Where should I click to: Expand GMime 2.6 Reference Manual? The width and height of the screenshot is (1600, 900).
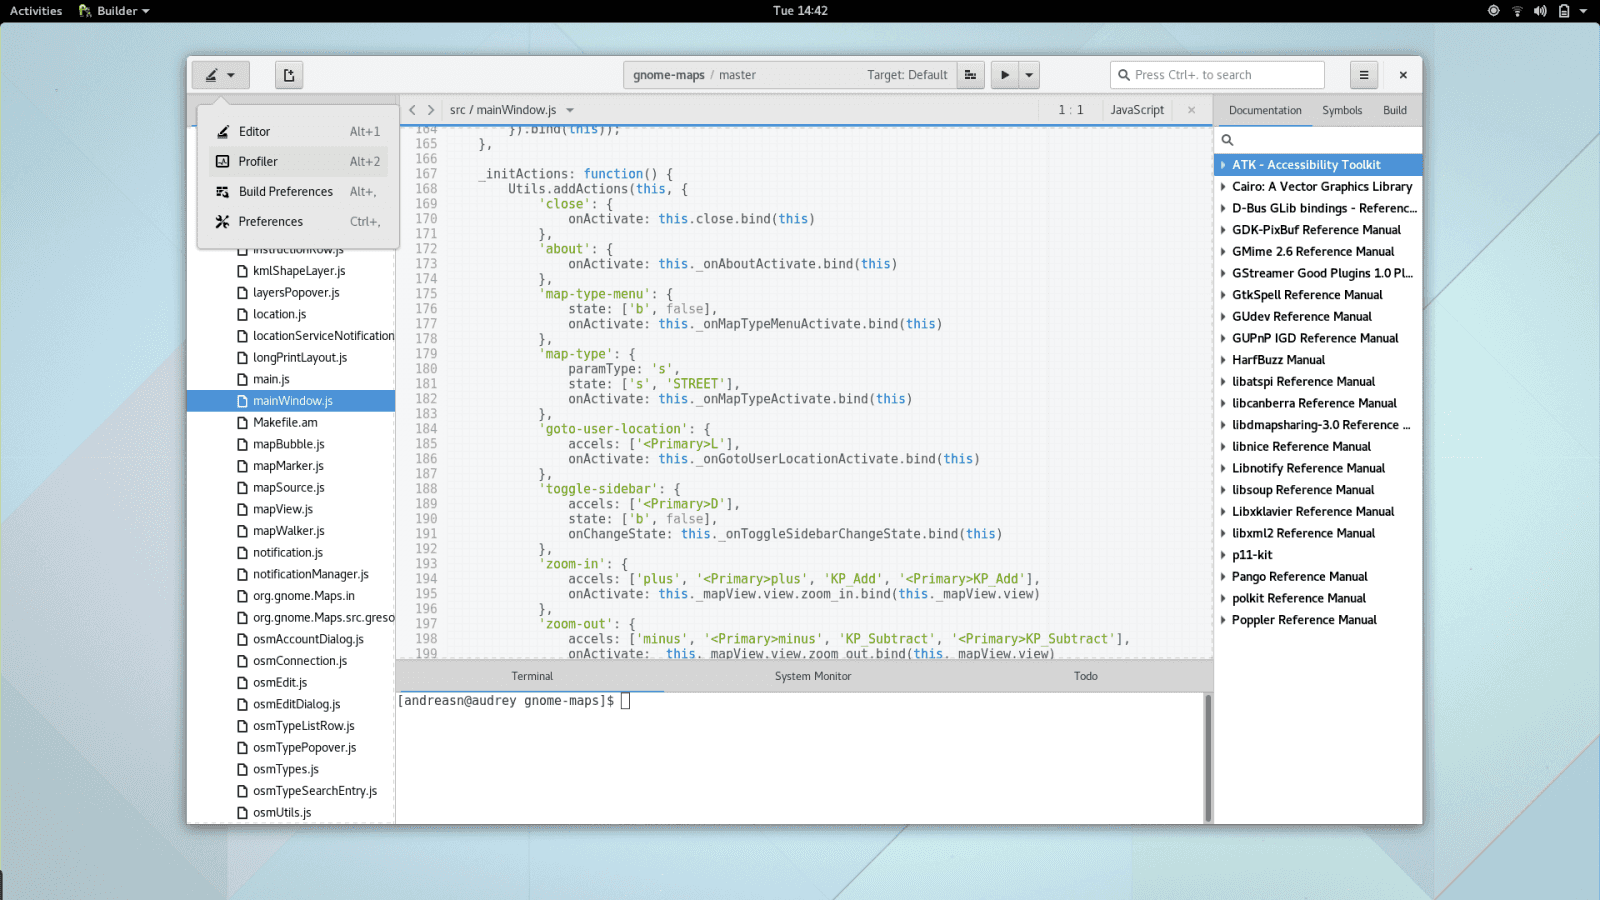[1223, 252]
